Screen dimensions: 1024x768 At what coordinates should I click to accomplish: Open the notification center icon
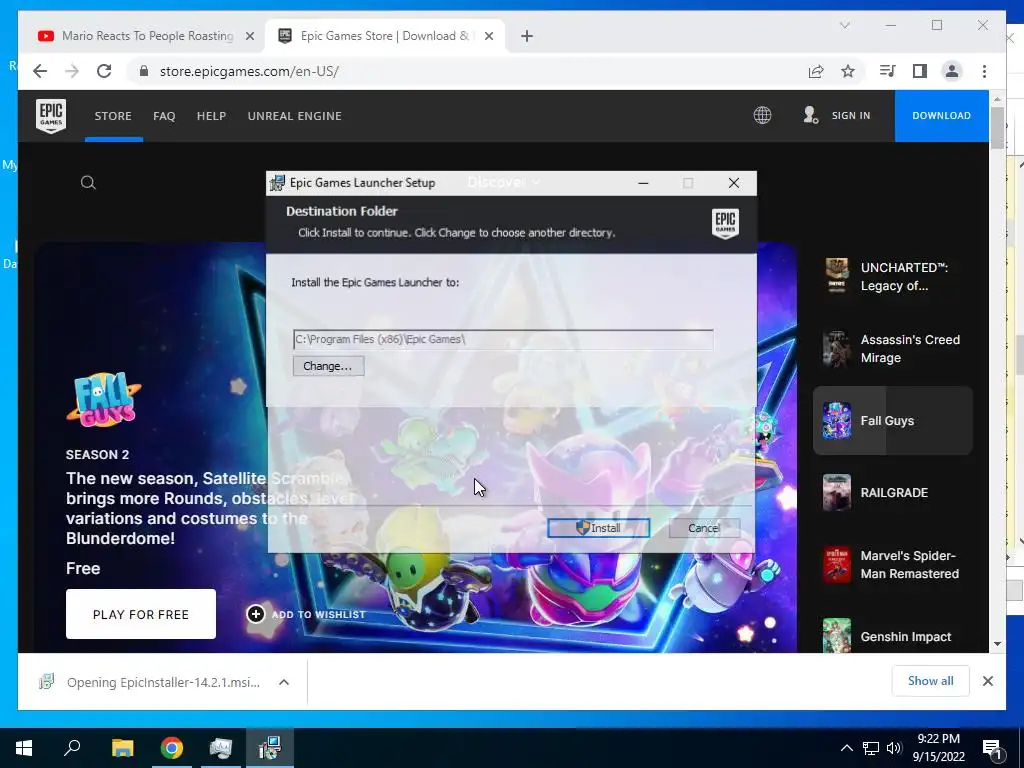992,748
